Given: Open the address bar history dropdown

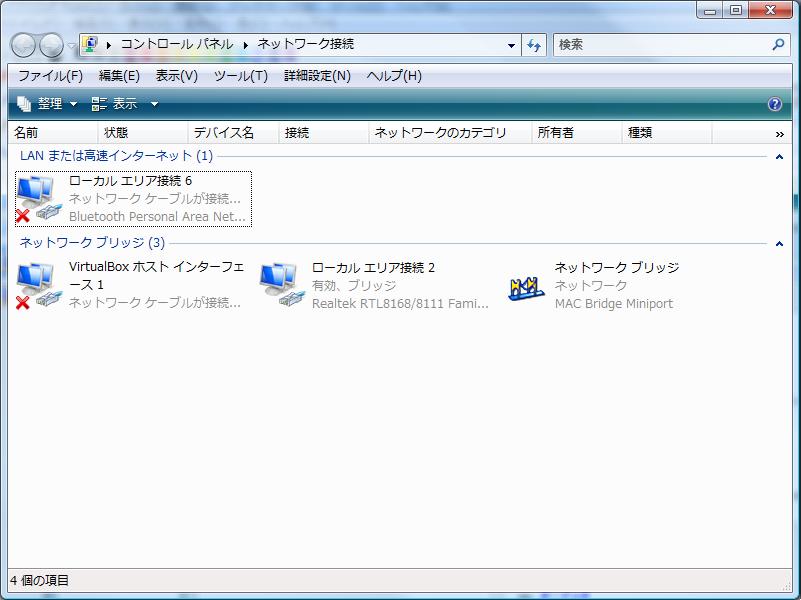Looking at the screenshot, I should tap(511, 45).
